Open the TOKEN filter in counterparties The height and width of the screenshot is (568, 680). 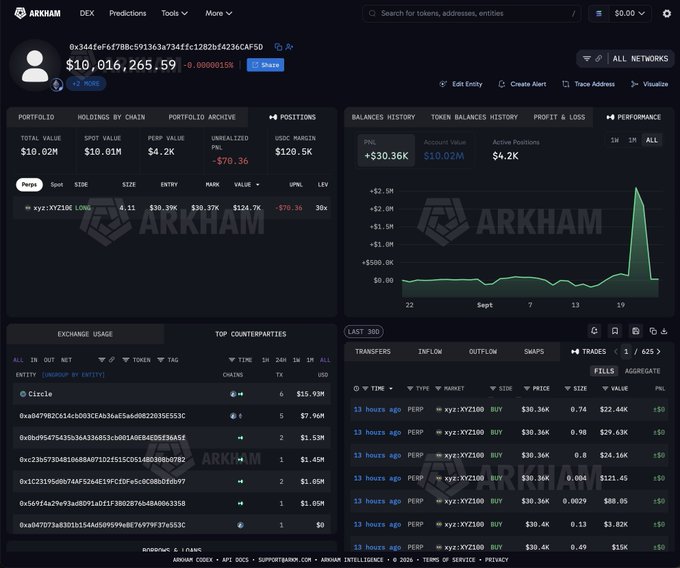coord(136,360)
